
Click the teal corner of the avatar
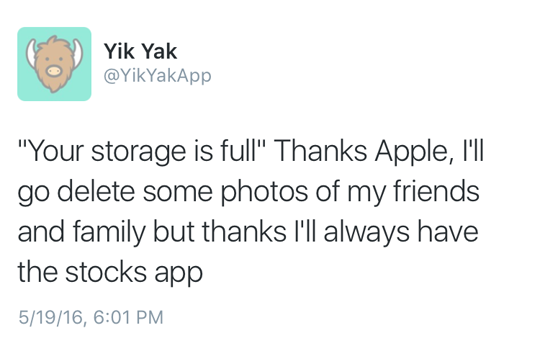coord(23,33)
